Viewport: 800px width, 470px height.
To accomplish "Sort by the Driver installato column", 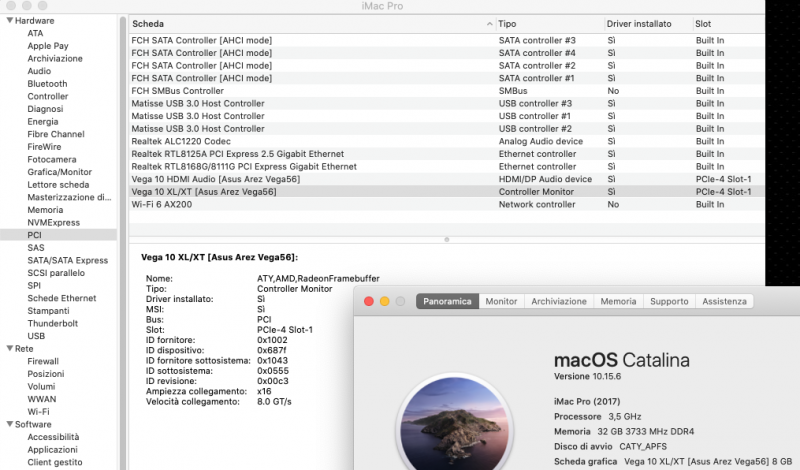I will pyautogui.click(x=639, y=24).
